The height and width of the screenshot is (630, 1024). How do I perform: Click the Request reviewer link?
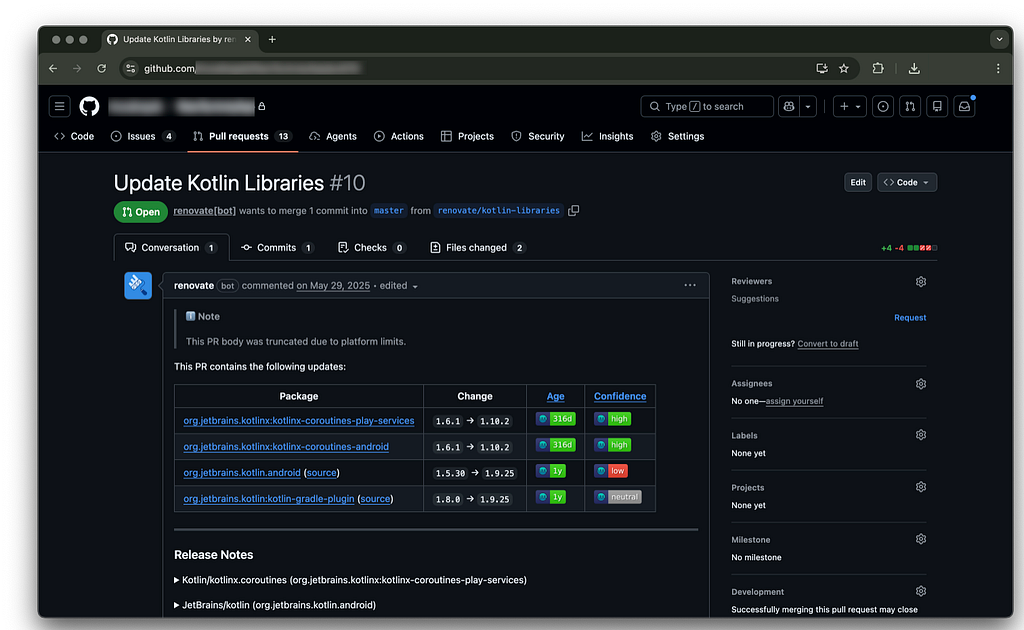coord(910,317)
